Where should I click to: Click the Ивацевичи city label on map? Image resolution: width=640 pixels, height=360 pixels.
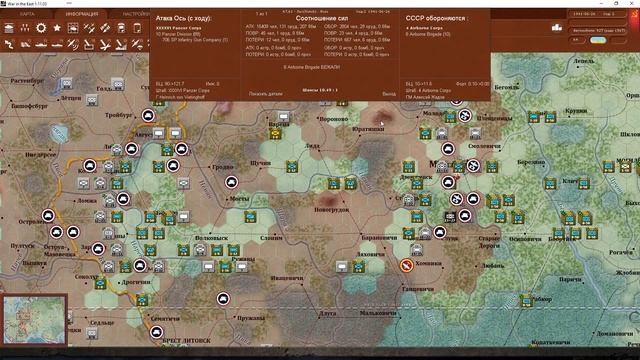click(287, 278)
